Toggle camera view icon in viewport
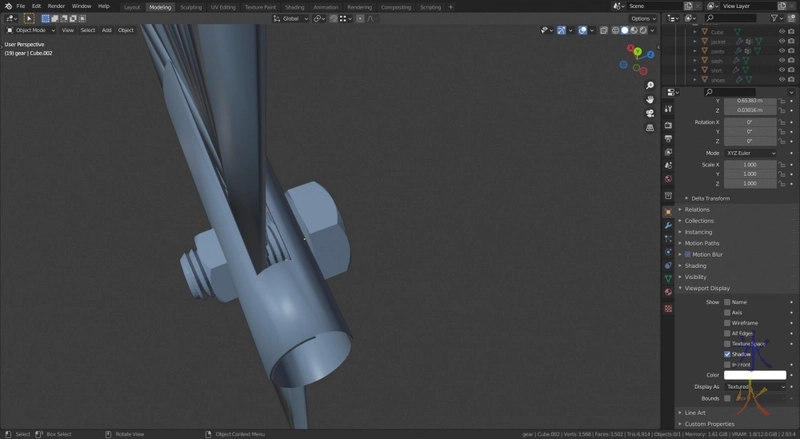This screenshot has width=800, height=439. coord(650,114)
